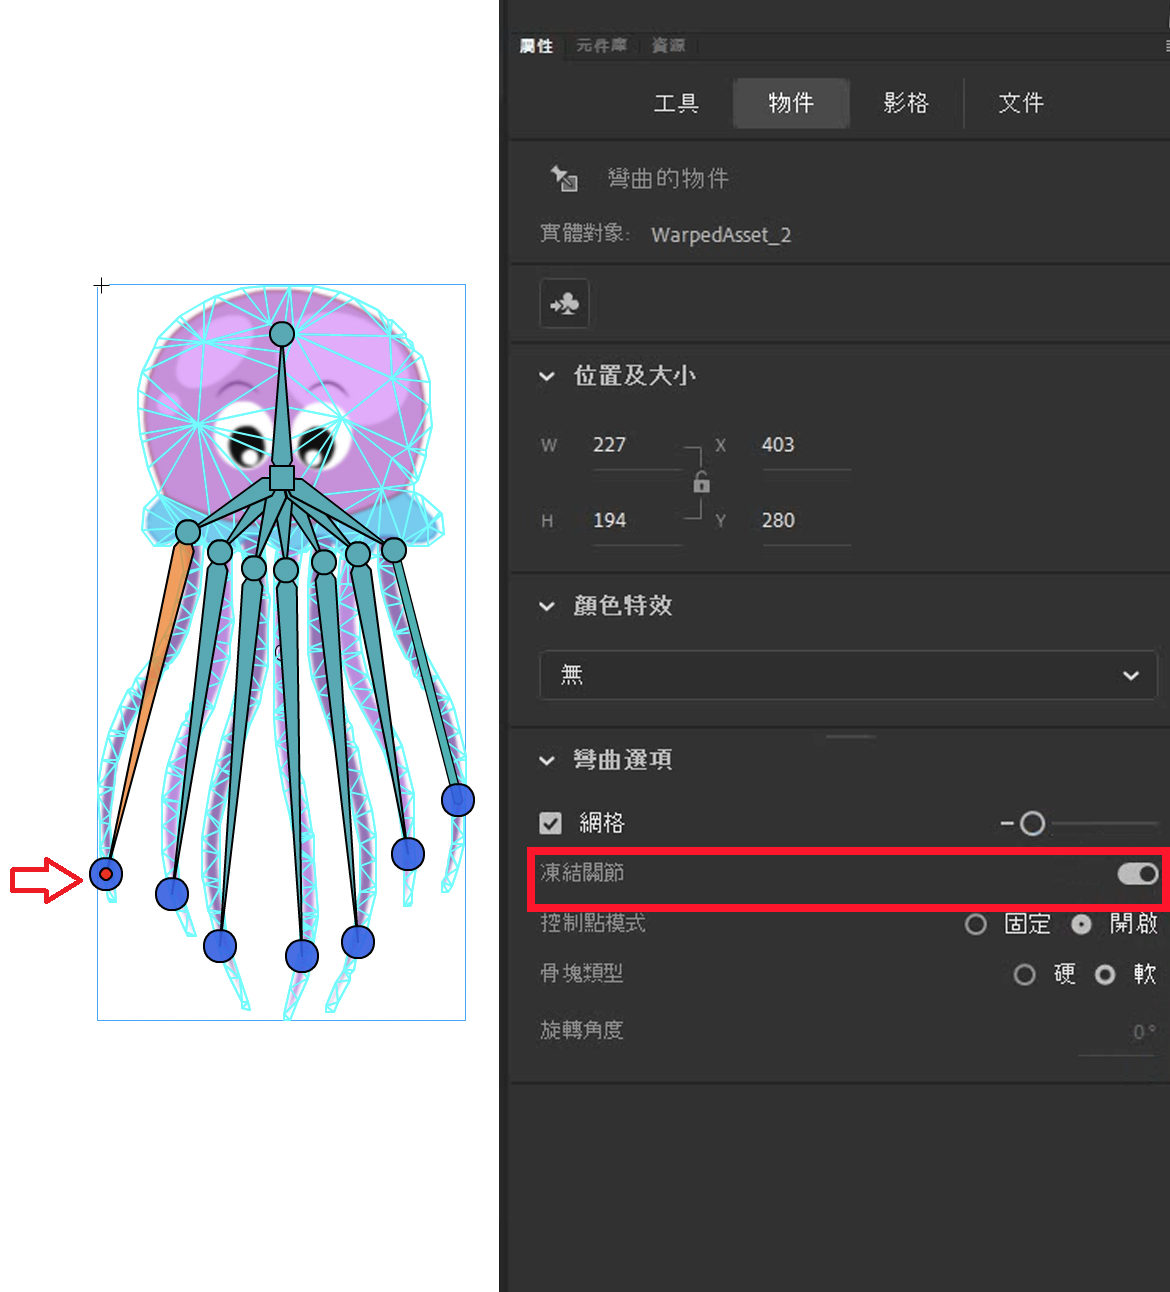Choose 軟 bone type
Viewport: 1170px width, 1292px height.
pyautogui.click(x=1105, y=974)
